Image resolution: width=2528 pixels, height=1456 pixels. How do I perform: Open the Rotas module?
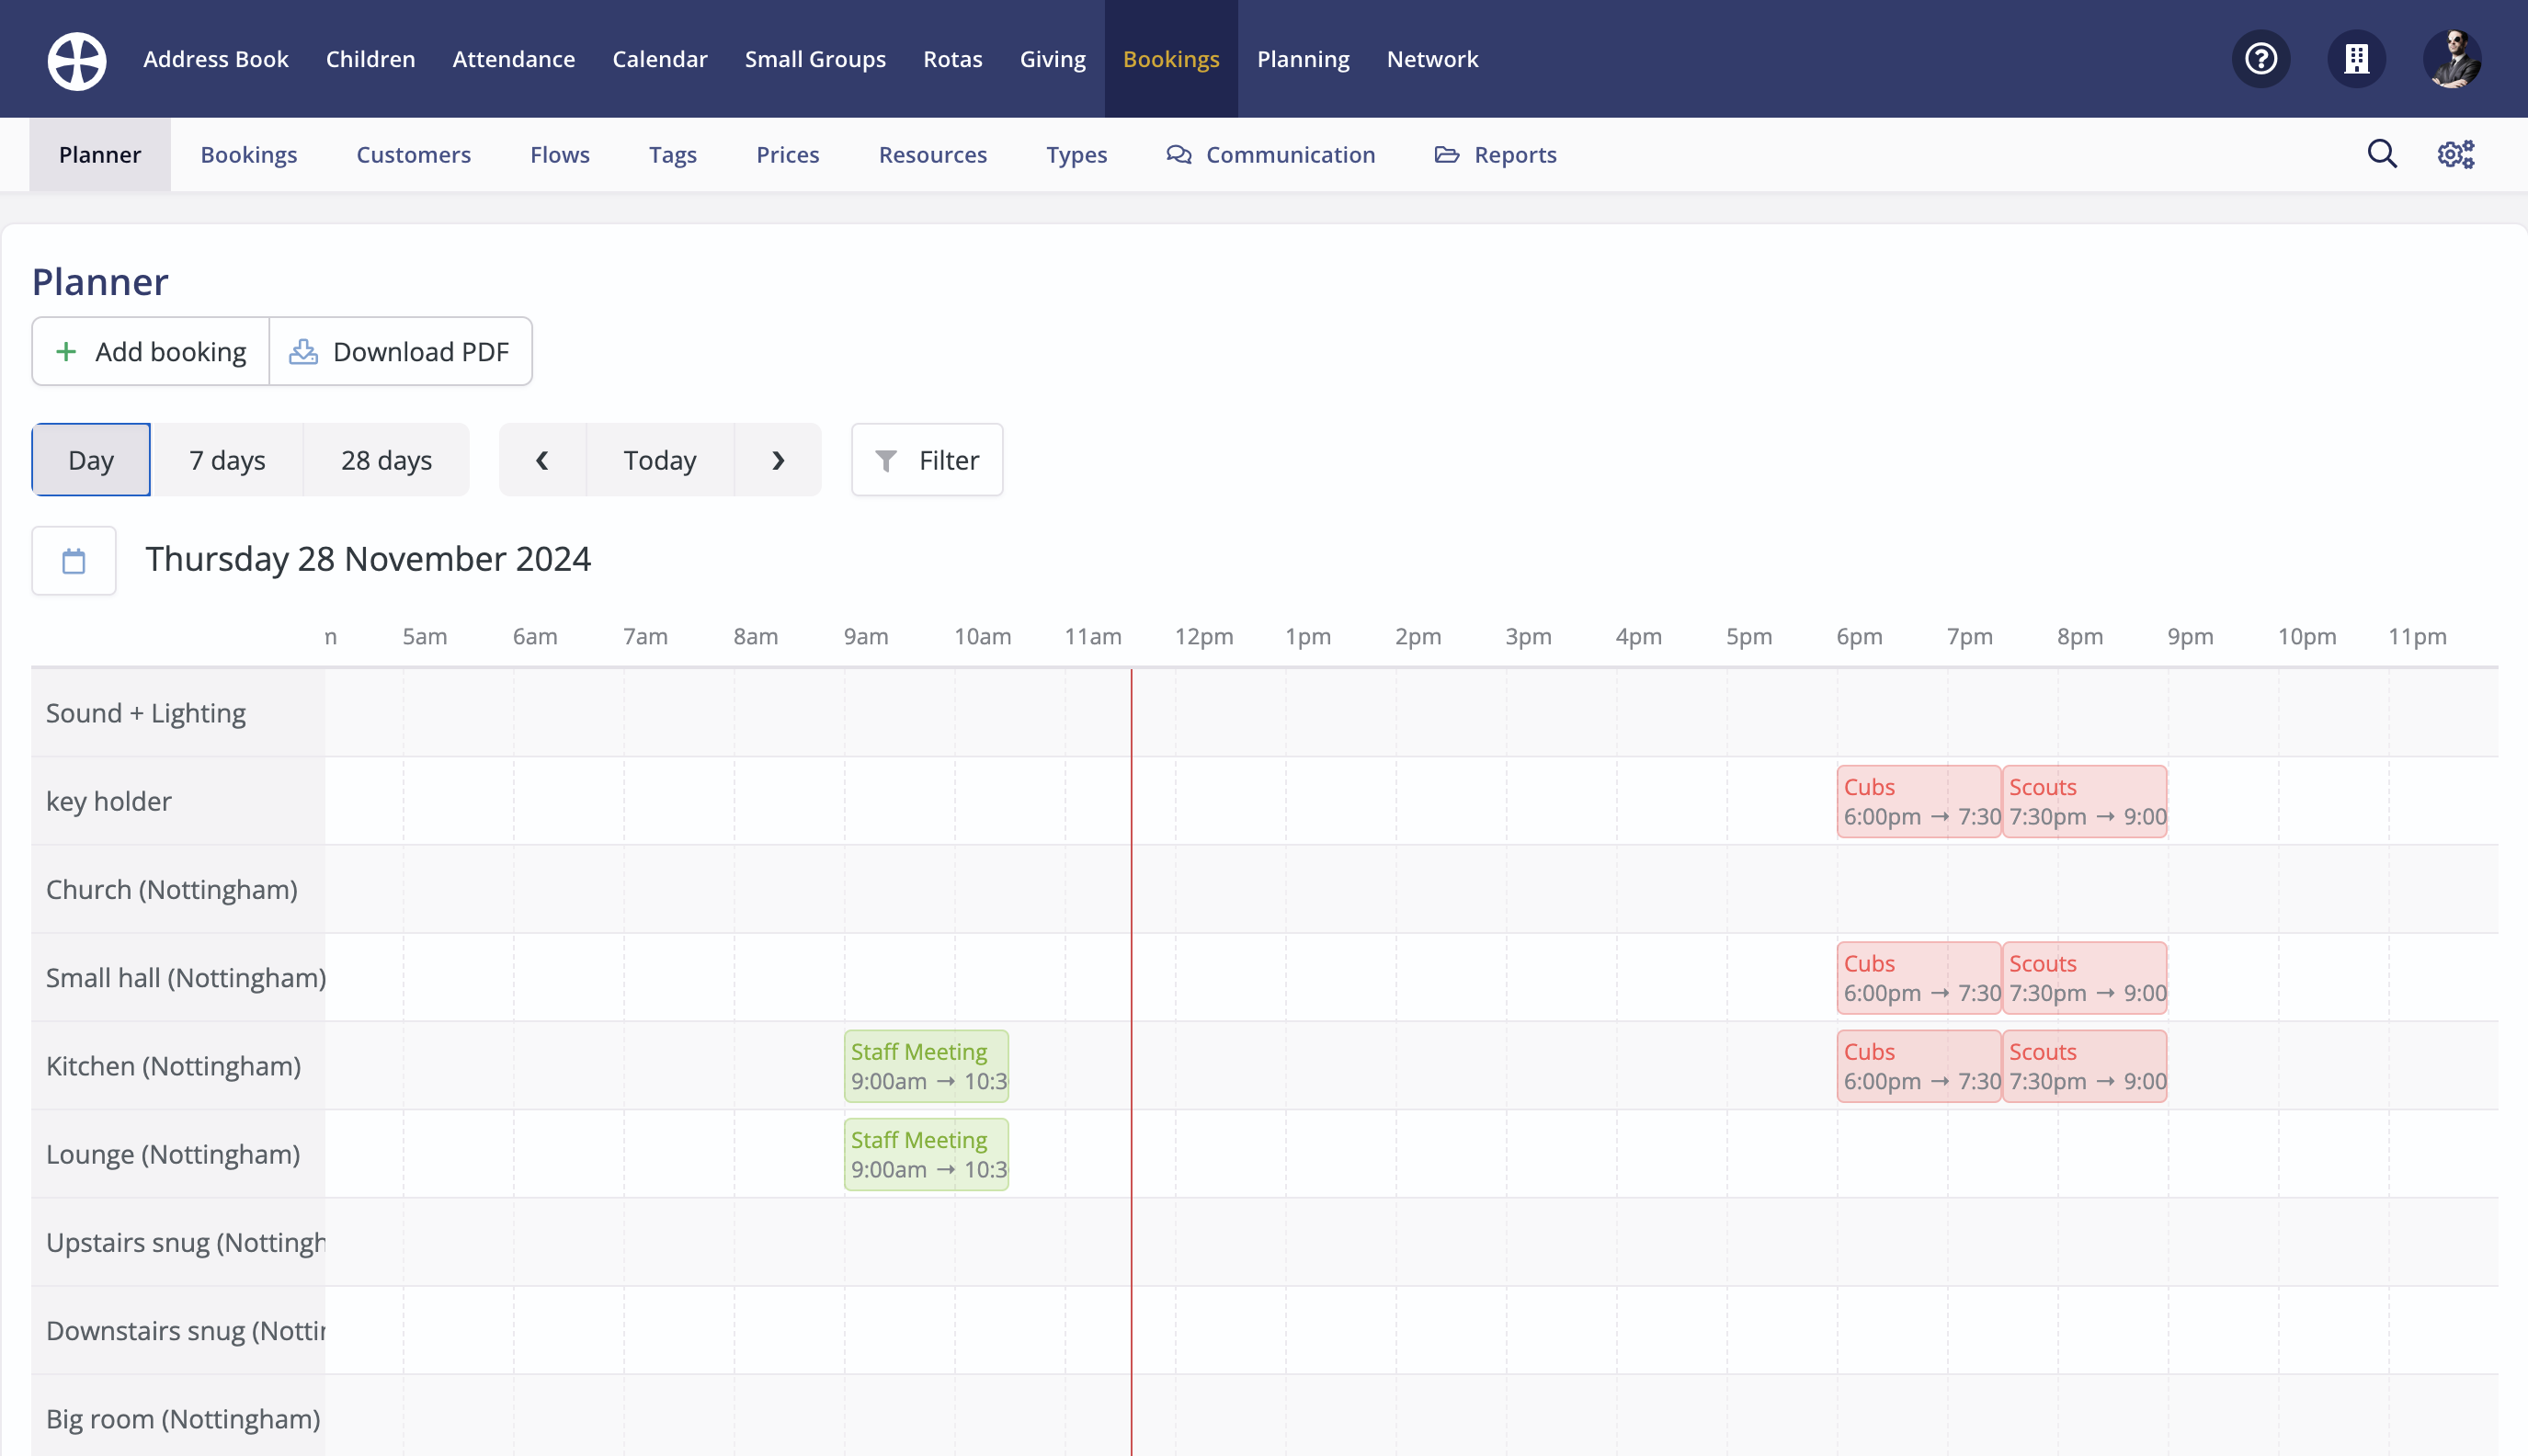(x=952, y=59)
